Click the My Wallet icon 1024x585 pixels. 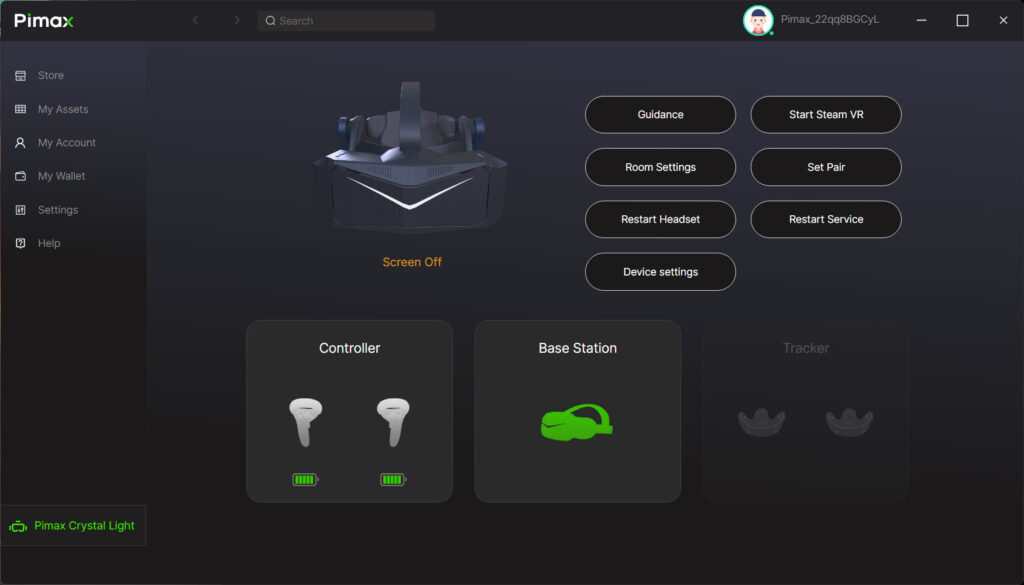(20, 176)
